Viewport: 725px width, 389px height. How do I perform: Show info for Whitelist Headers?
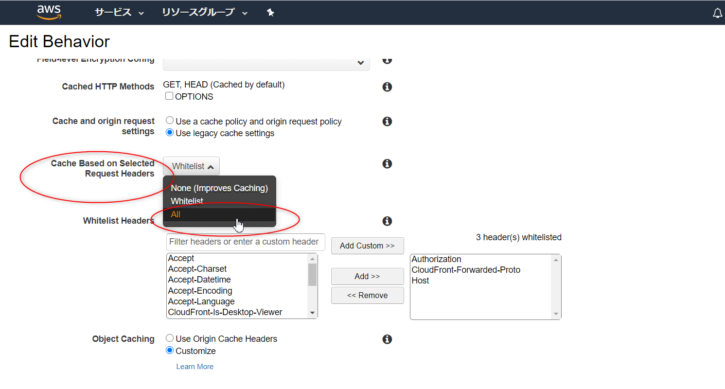[387, 221]
